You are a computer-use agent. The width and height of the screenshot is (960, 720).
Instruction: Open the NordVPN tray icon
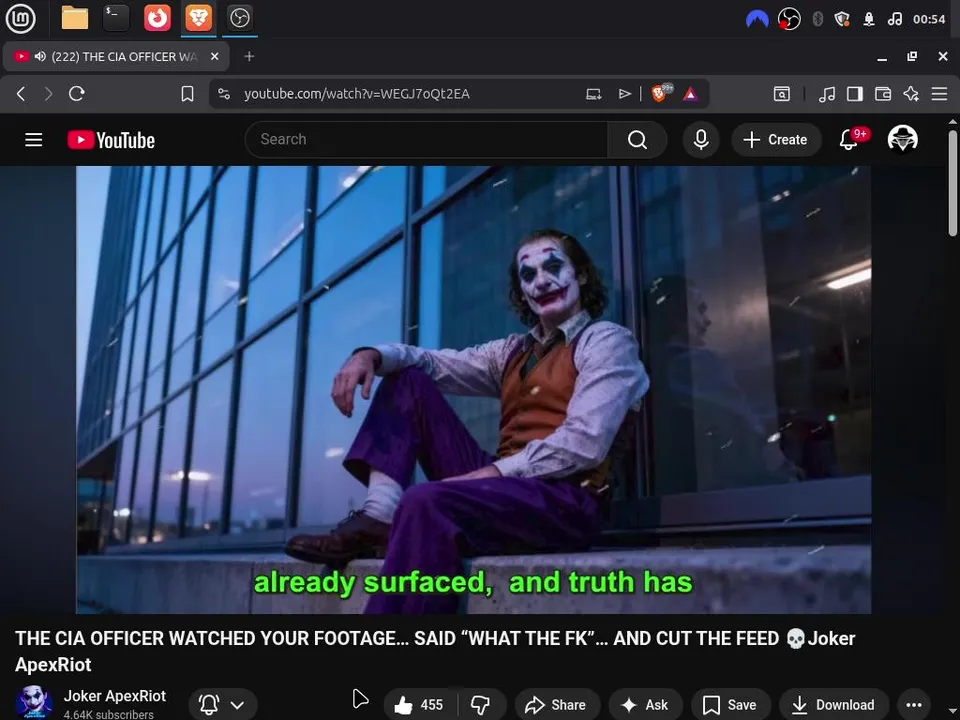point(757,19)
